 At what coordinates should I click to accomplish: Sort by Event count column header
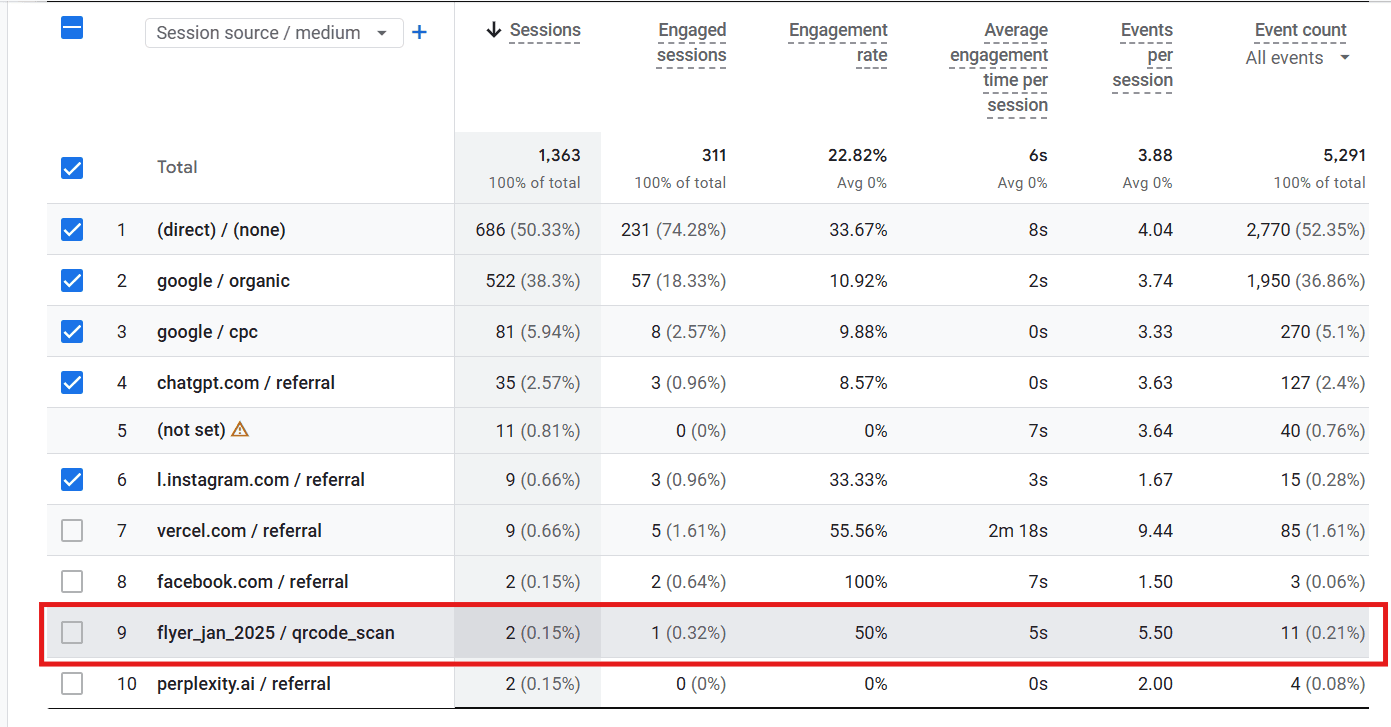click(1301, 30)
